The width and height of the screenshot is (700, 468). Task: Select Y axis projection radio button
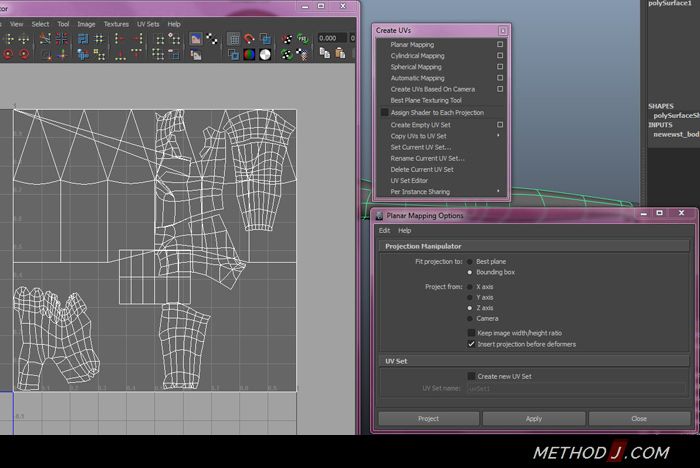coord(470,297)
